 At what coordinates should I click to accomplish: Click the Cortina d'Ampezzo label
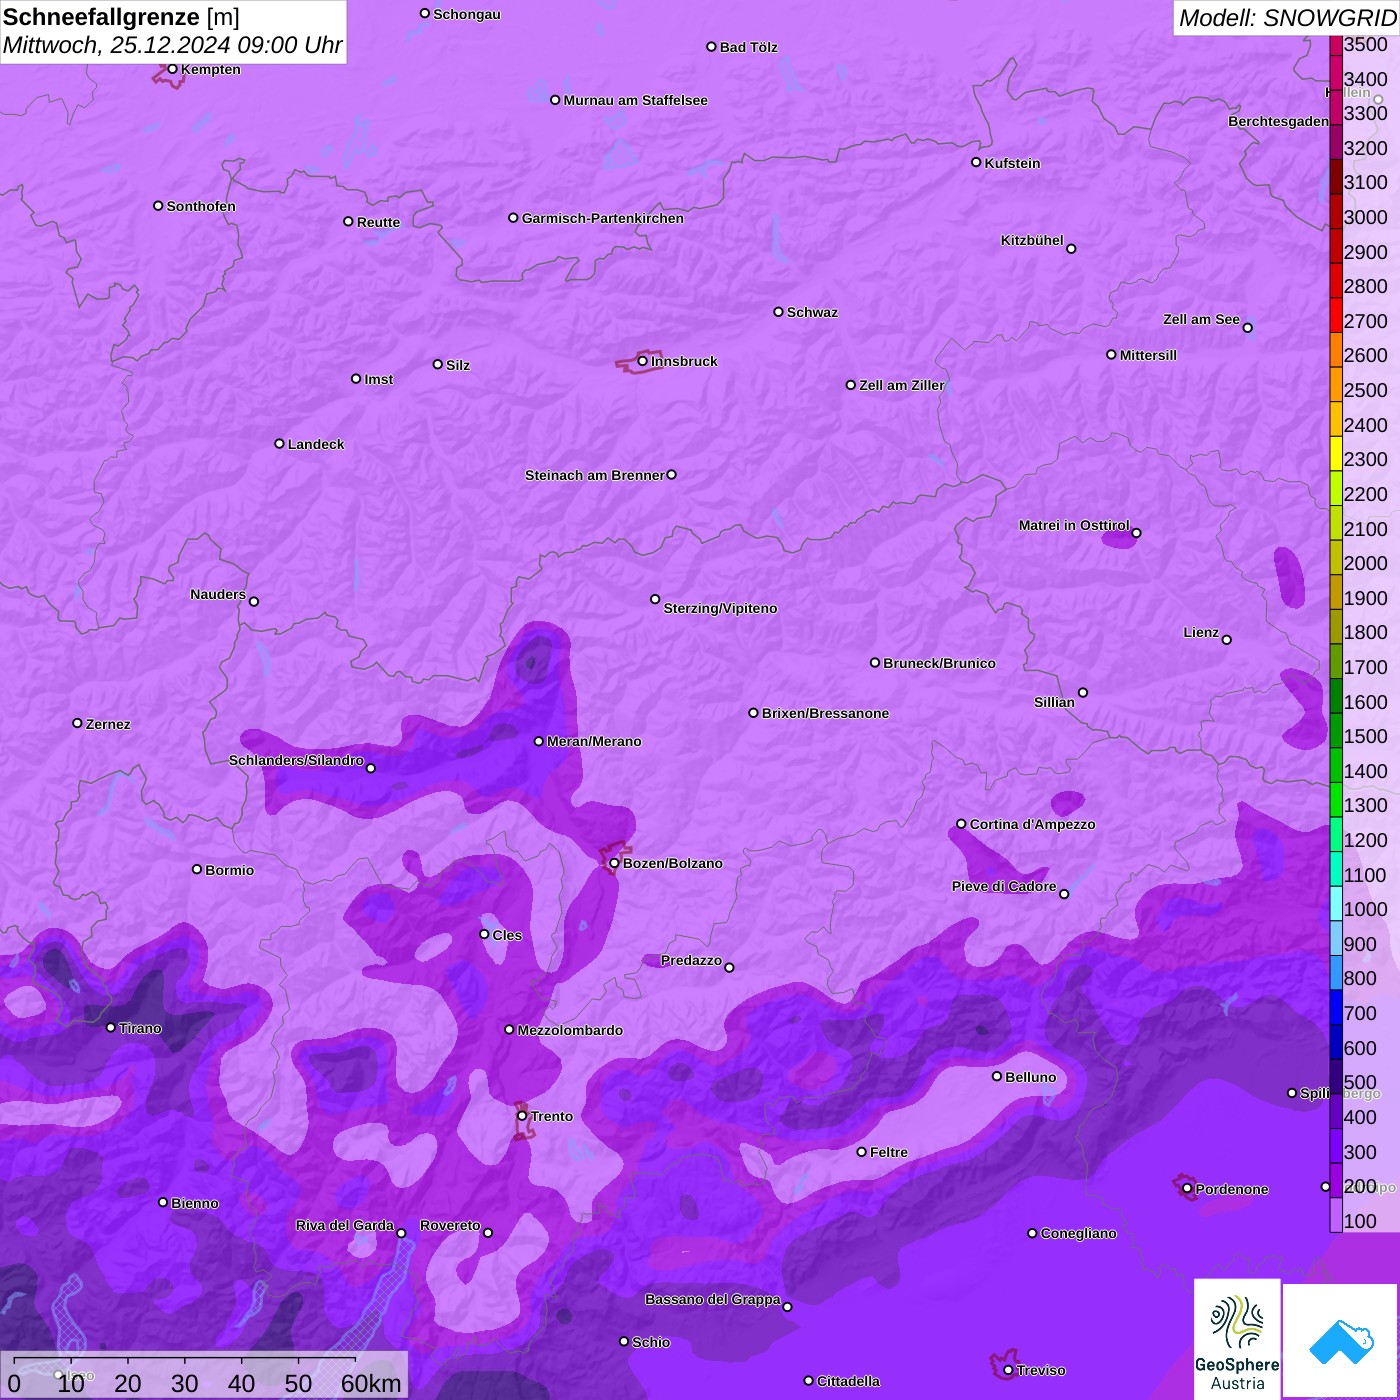click(x=1032, y=824)
